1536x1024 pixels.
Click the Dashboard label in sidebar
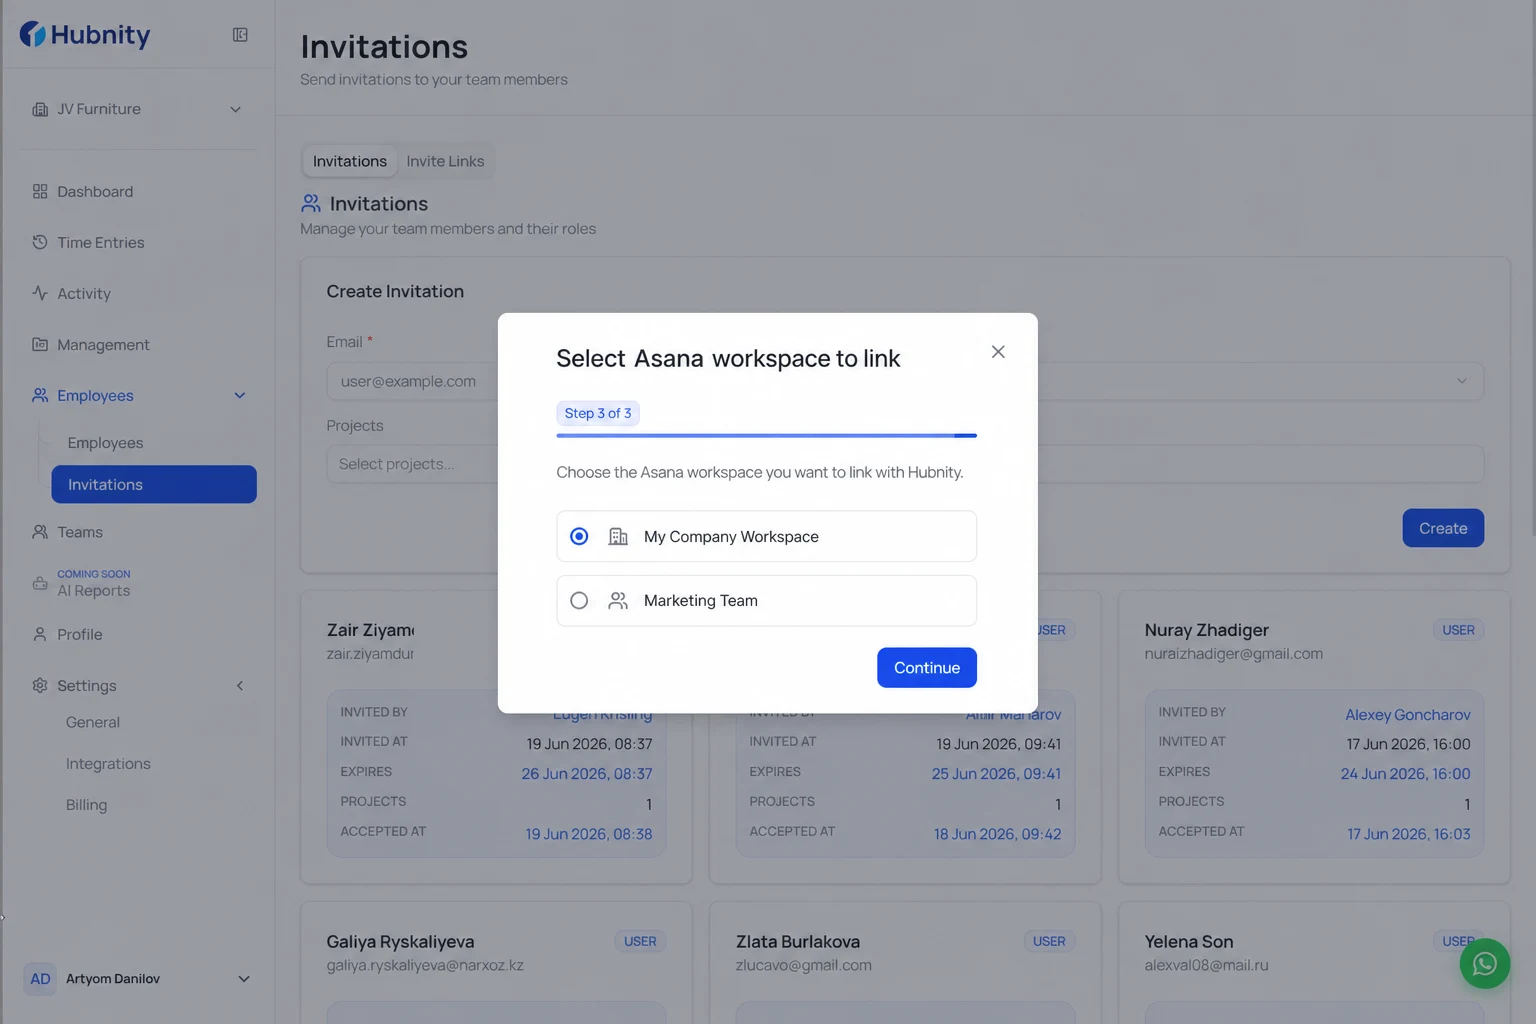point(95,191)
